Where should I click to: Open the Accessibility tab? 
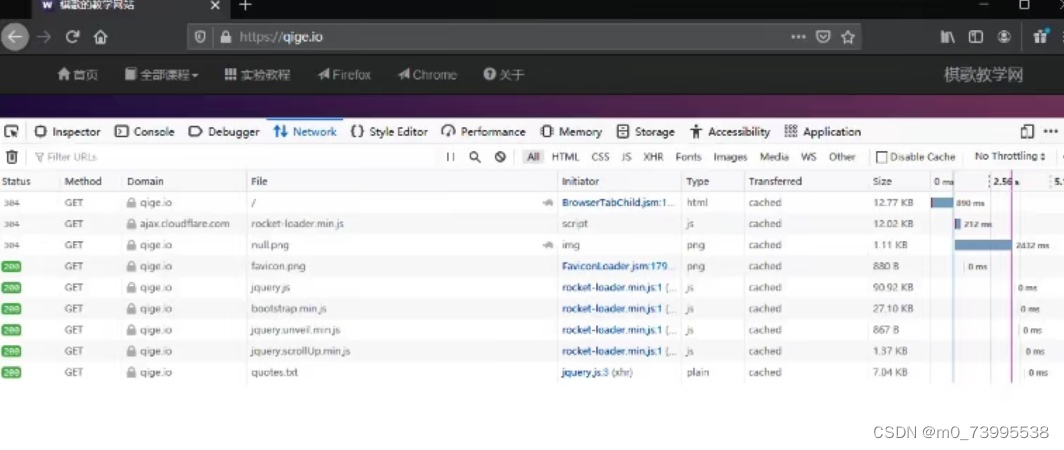tap(729, 132)
